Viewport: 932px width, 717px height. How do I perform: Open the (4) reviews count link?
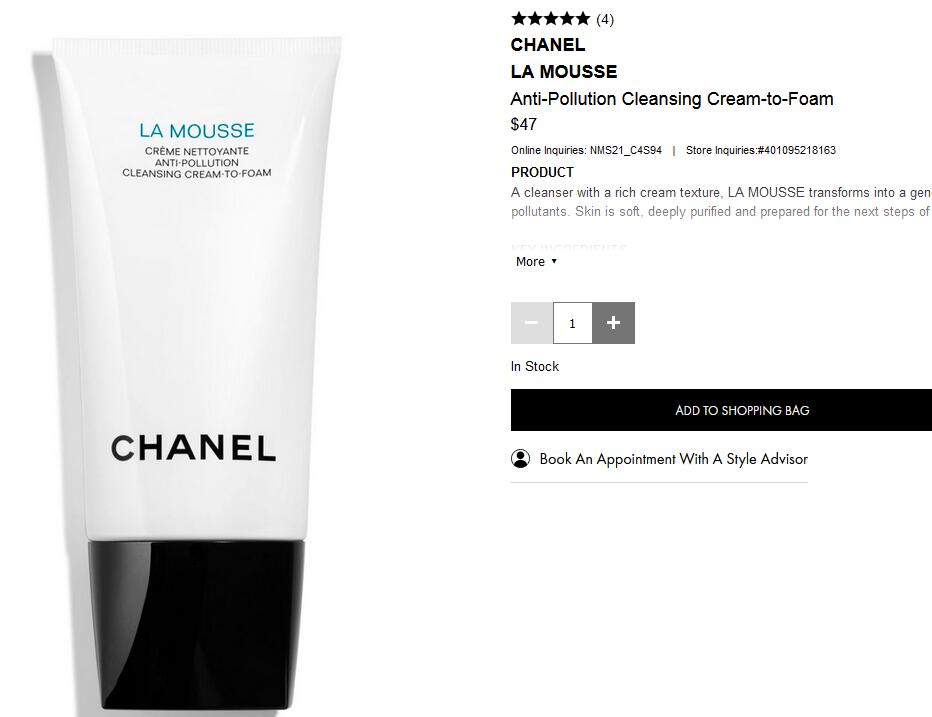(x=605, y=20)
